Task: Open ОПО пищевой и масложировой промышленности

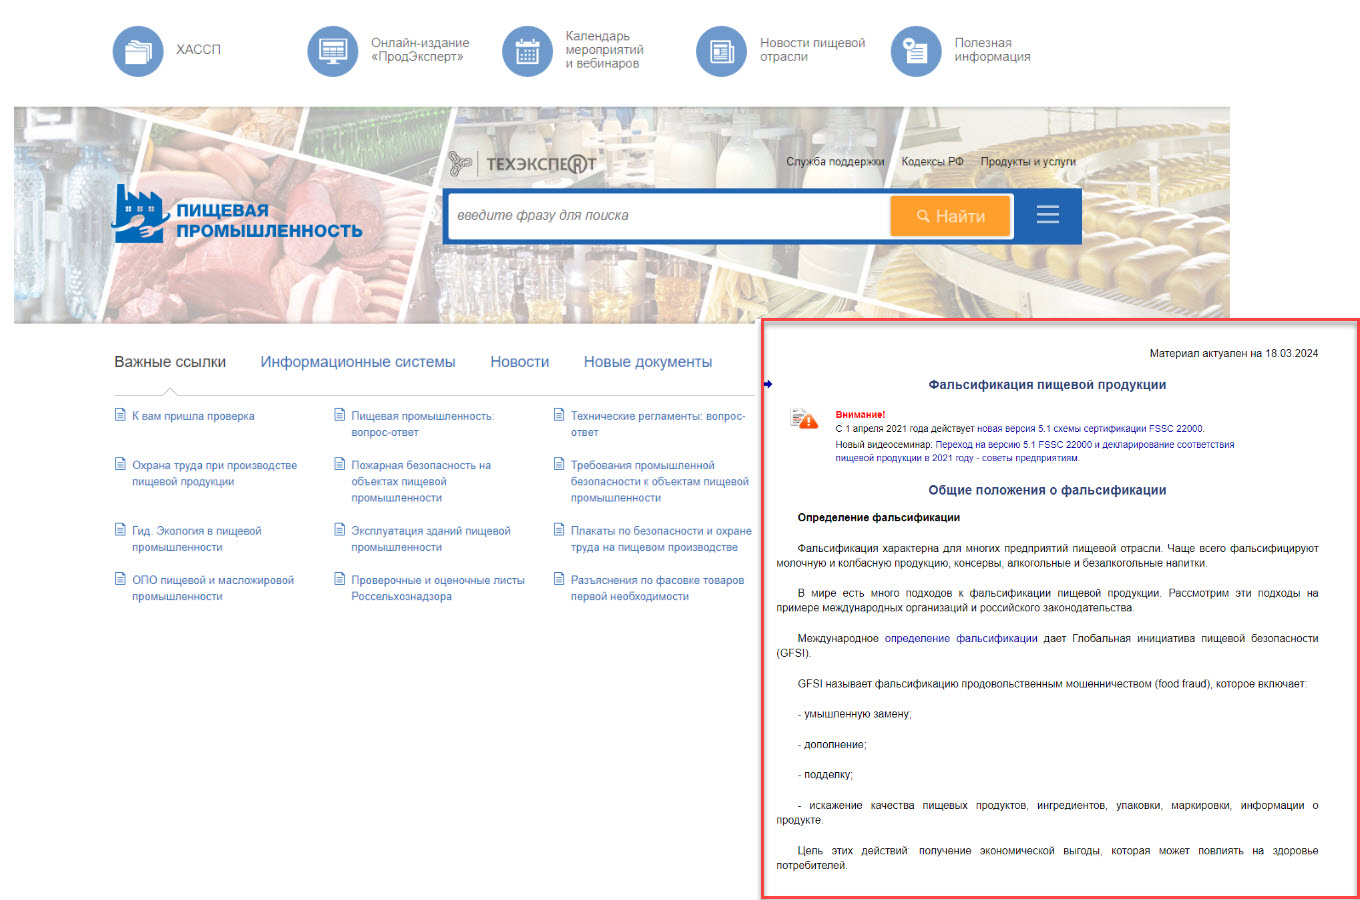Action: (213, 588)
